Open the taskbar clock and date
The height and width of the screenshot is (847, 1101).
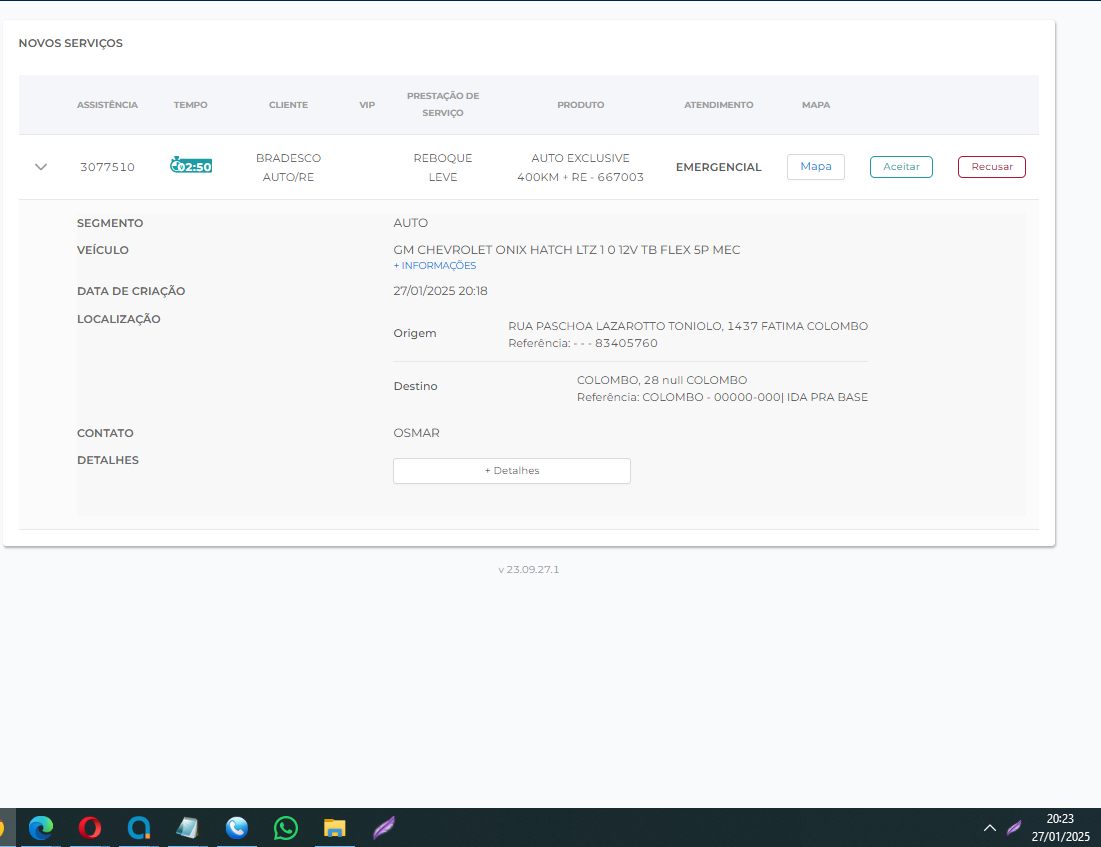1060,827
